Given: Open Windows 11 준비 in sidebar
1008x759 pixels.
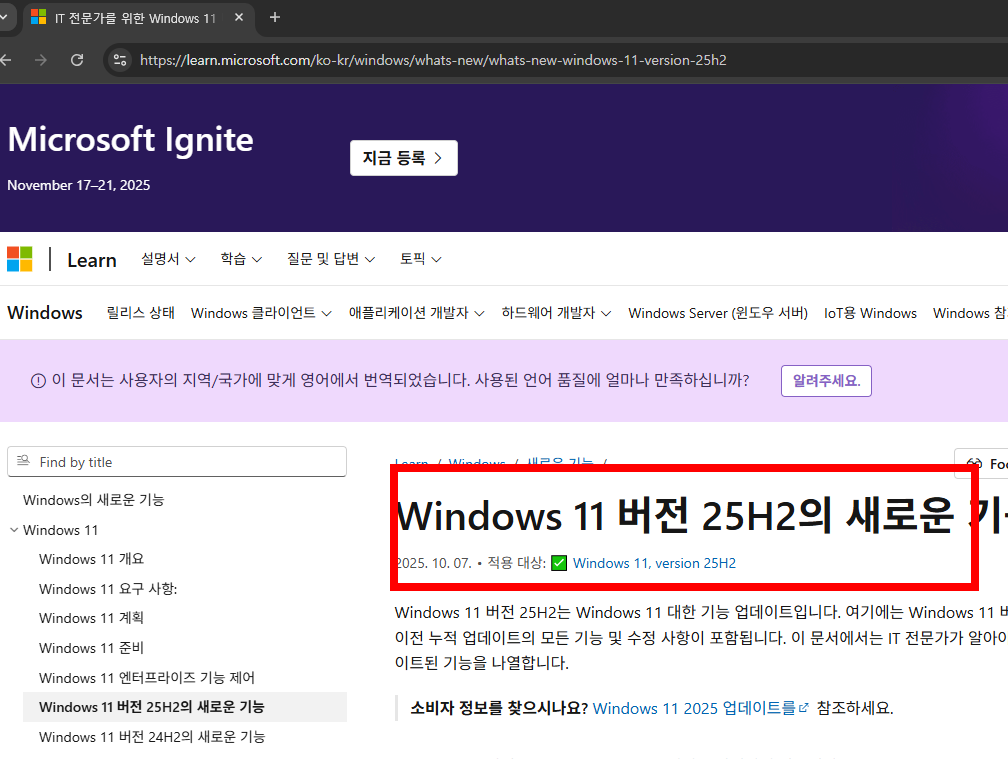Looking at the screenshot, I should (x=91, y=648).
